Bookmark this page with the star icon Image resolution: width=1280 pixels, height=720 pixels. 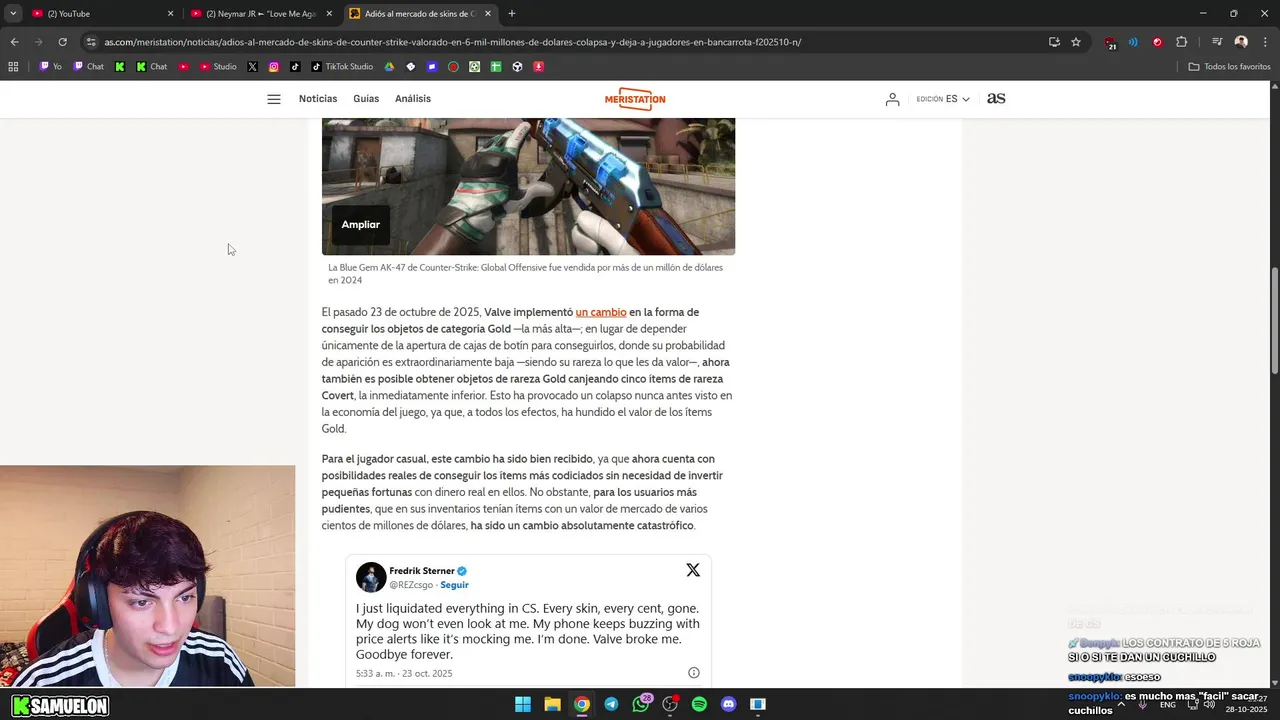[1076, 42]
